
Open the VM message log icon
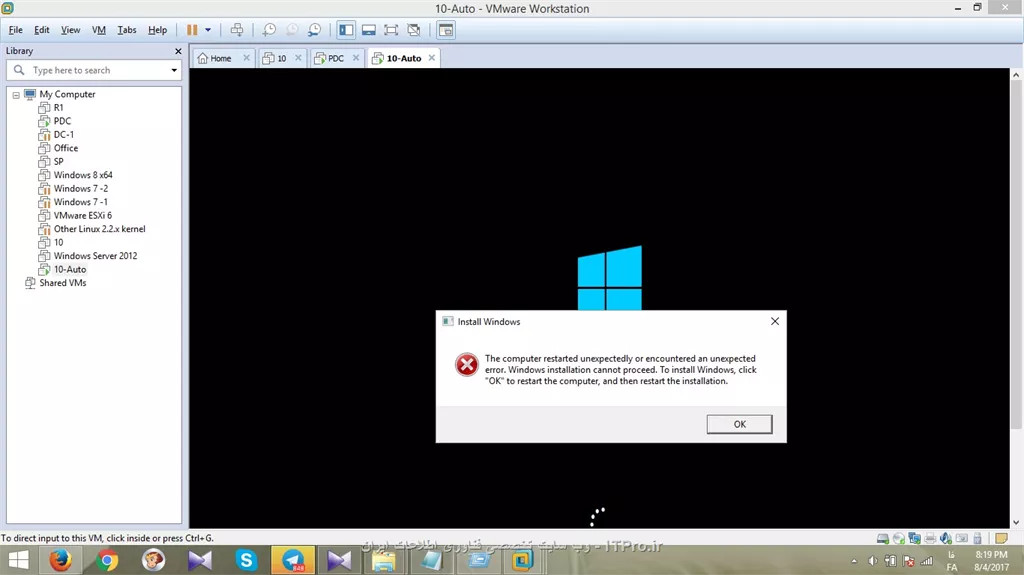click(x=1001, y=538)
